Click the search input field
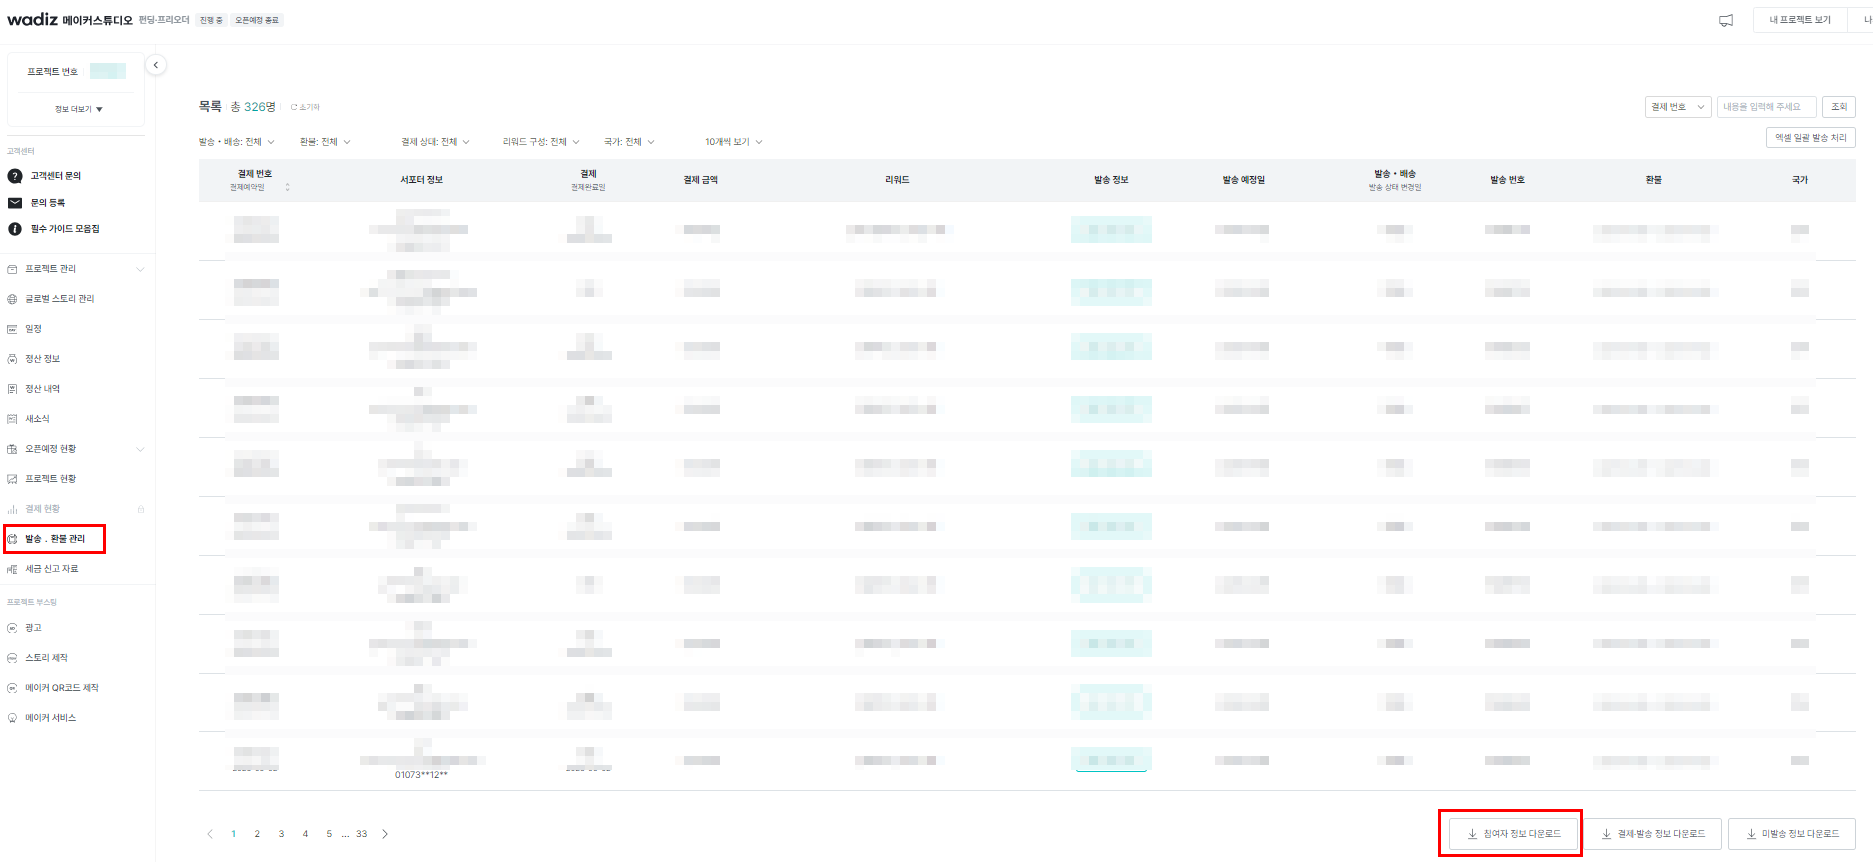The image size is (1873, 862). pos(1766,107)
